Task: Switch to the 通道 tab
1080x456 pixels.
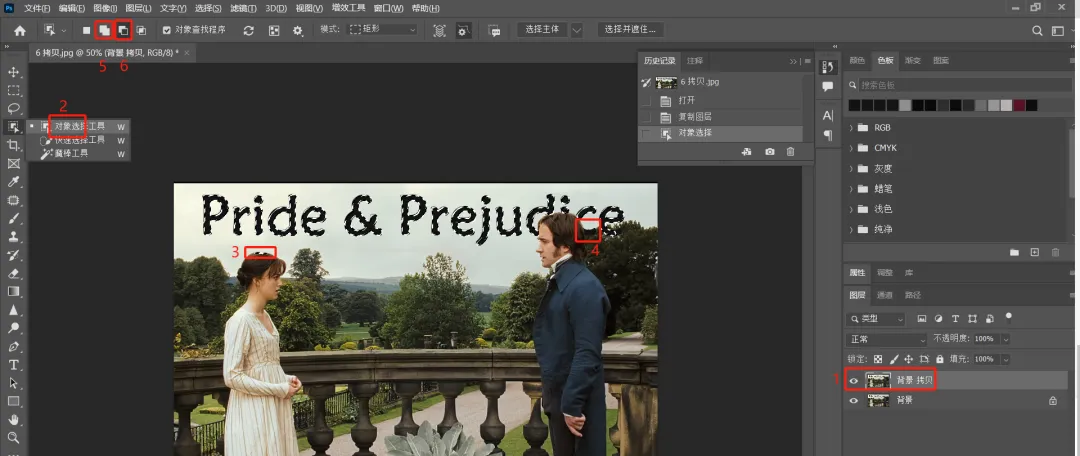Action: point(884,296)
